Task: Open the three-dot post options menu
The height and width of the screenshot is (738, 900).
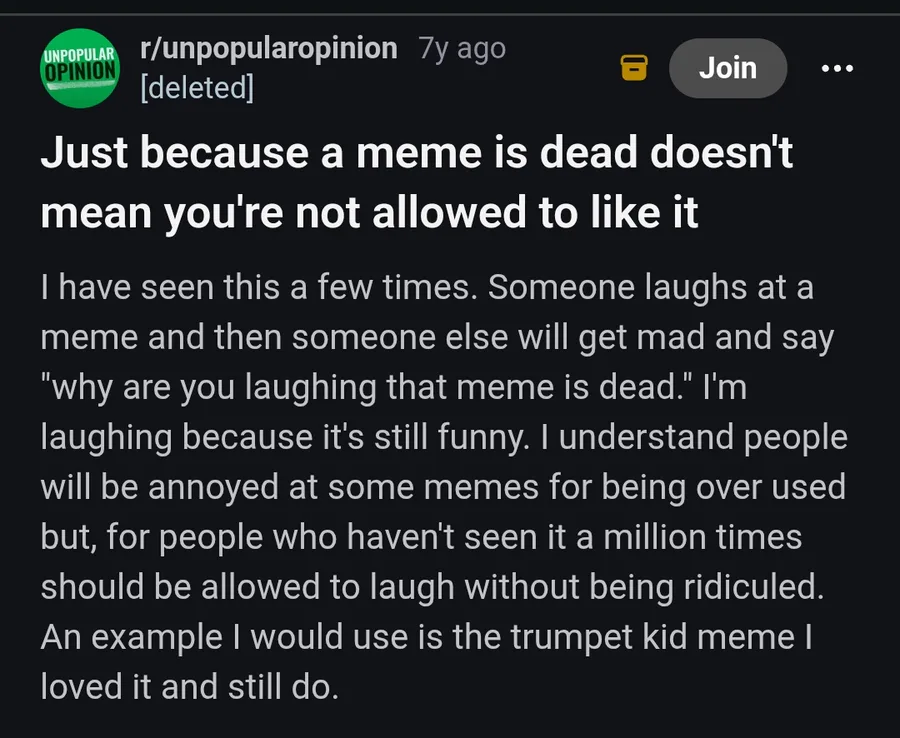Action: [836, 67]
